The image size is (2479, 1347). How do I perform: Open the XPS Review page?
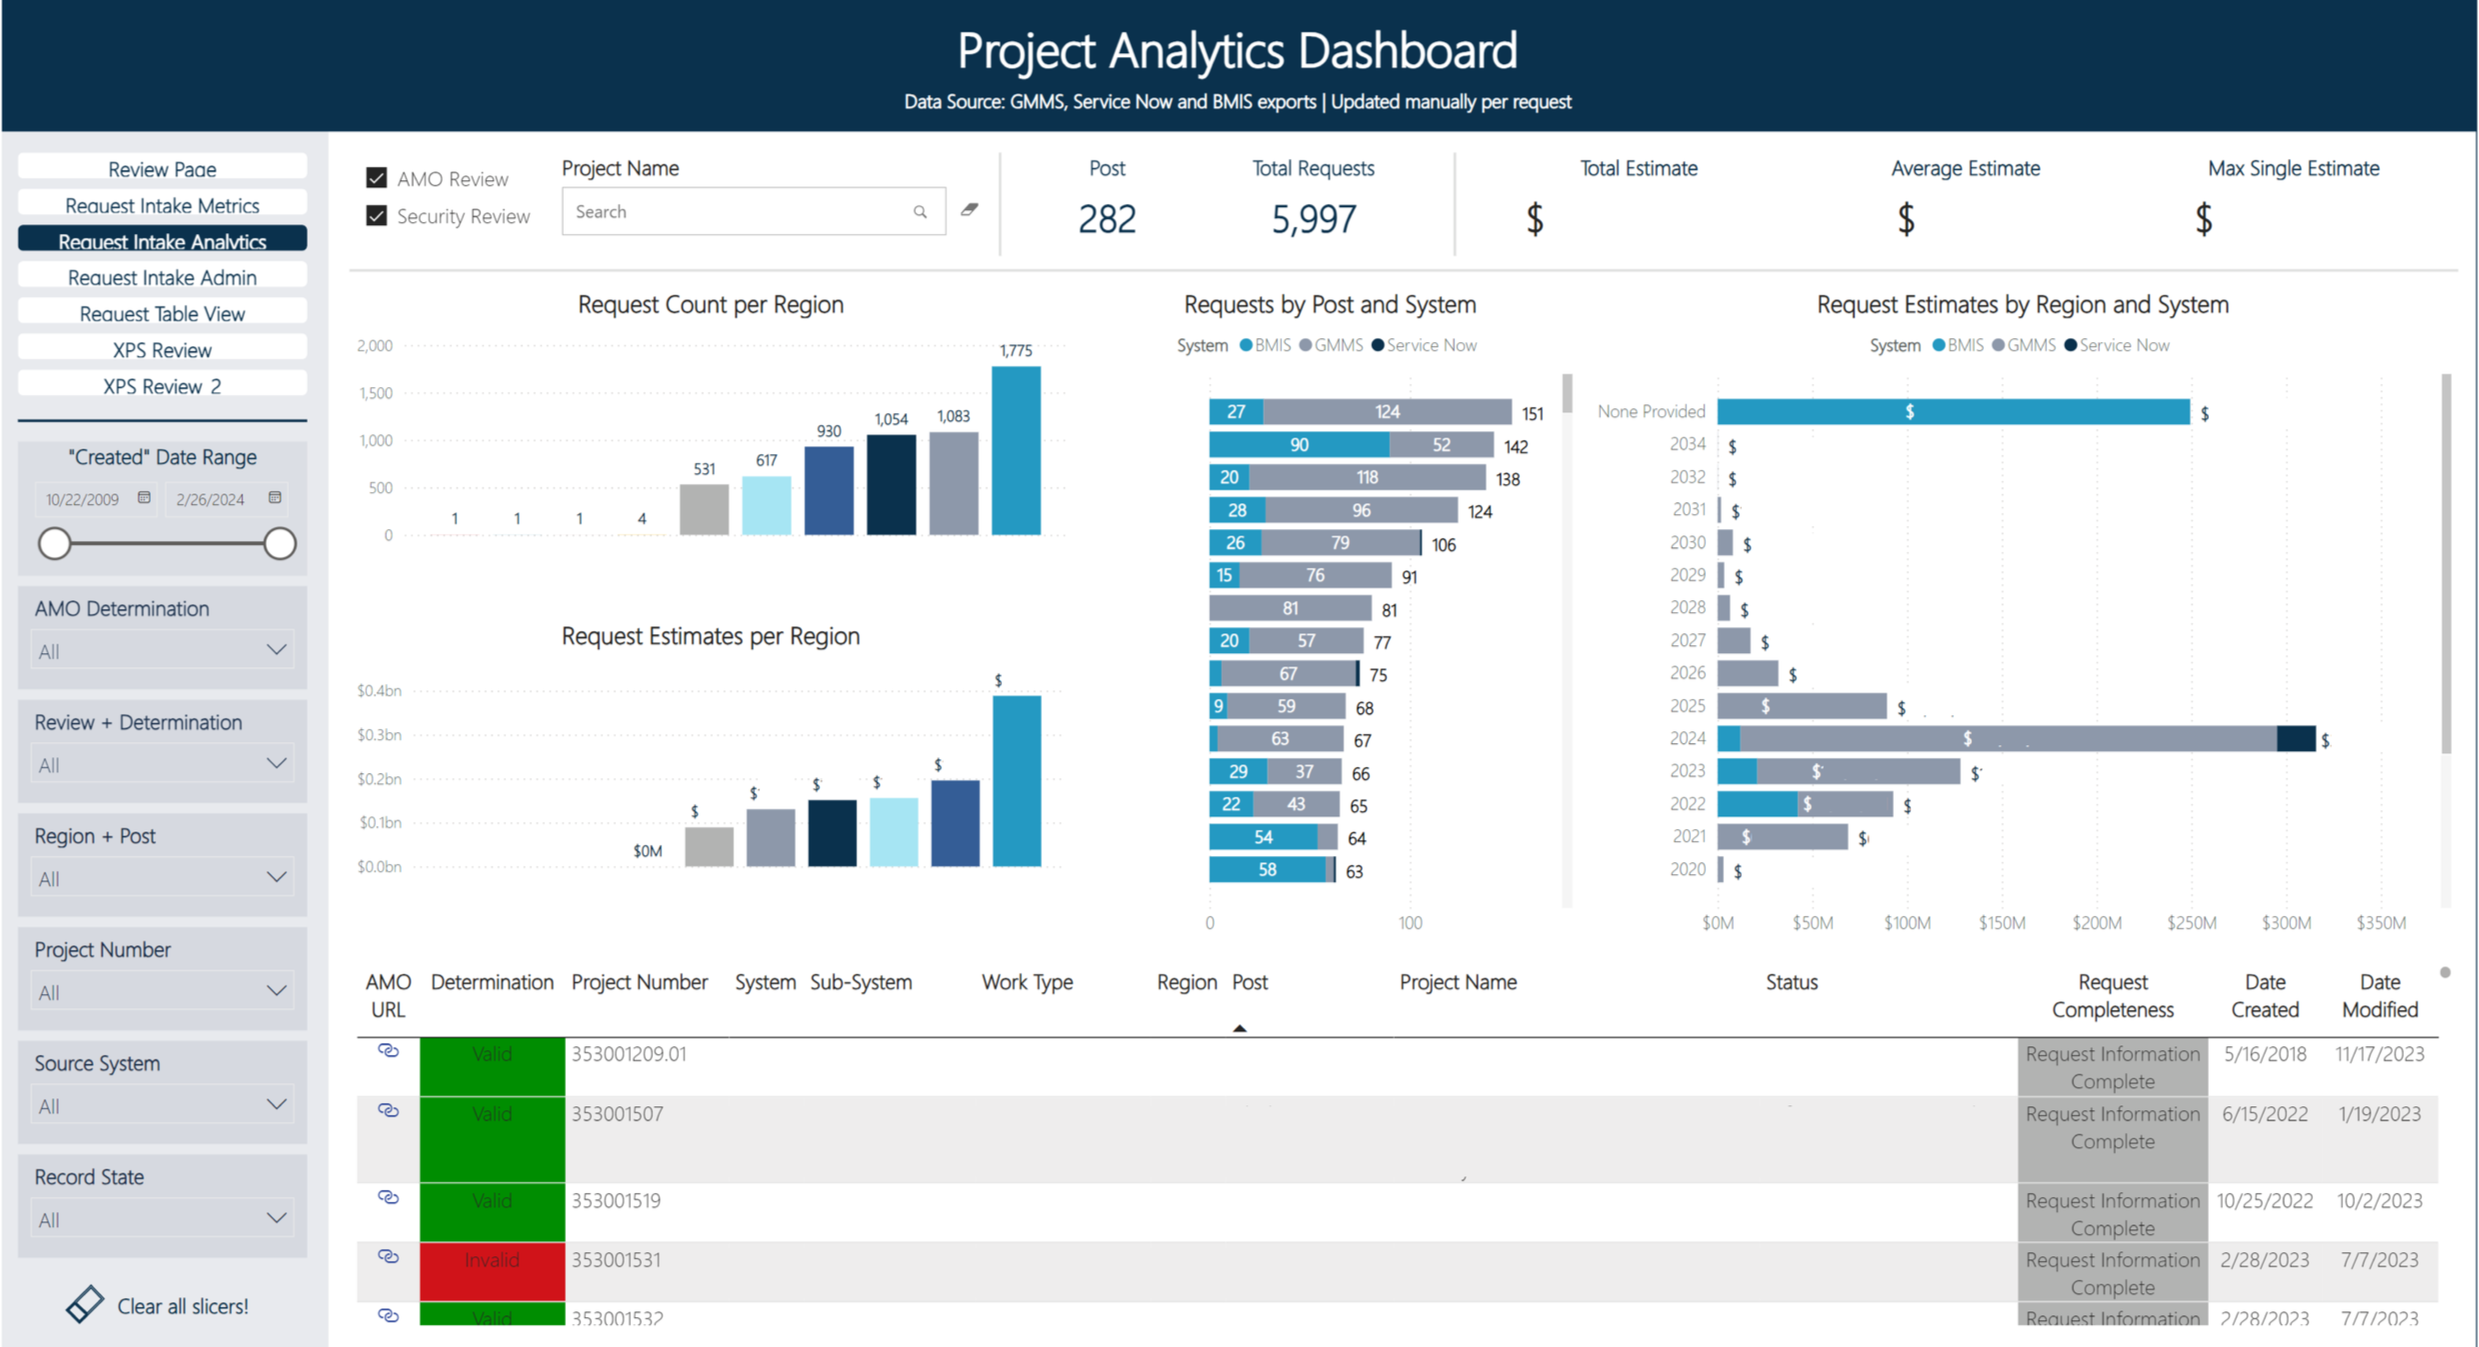coord(162,350)
